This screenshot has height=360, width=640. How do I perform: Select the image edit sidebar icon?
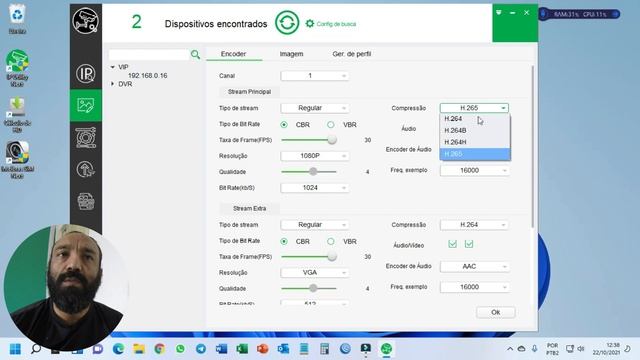coord(85,105)
